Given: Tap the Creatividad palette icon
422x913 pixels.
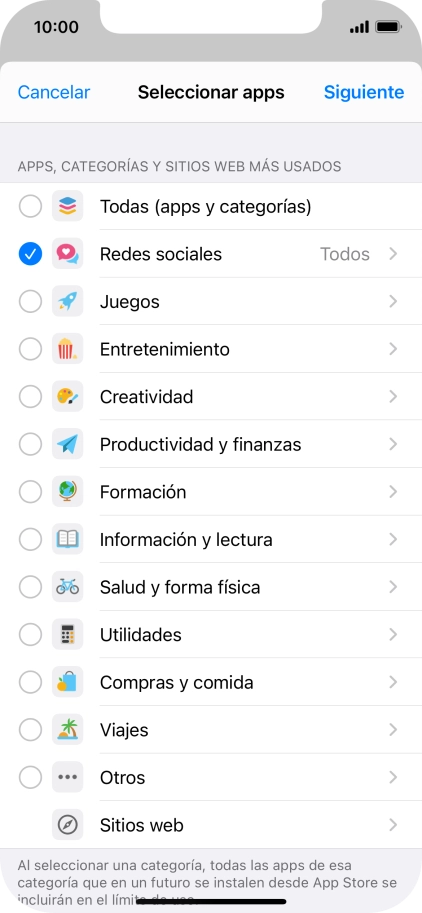Looking at the screenshot, I should click(68, 397).
